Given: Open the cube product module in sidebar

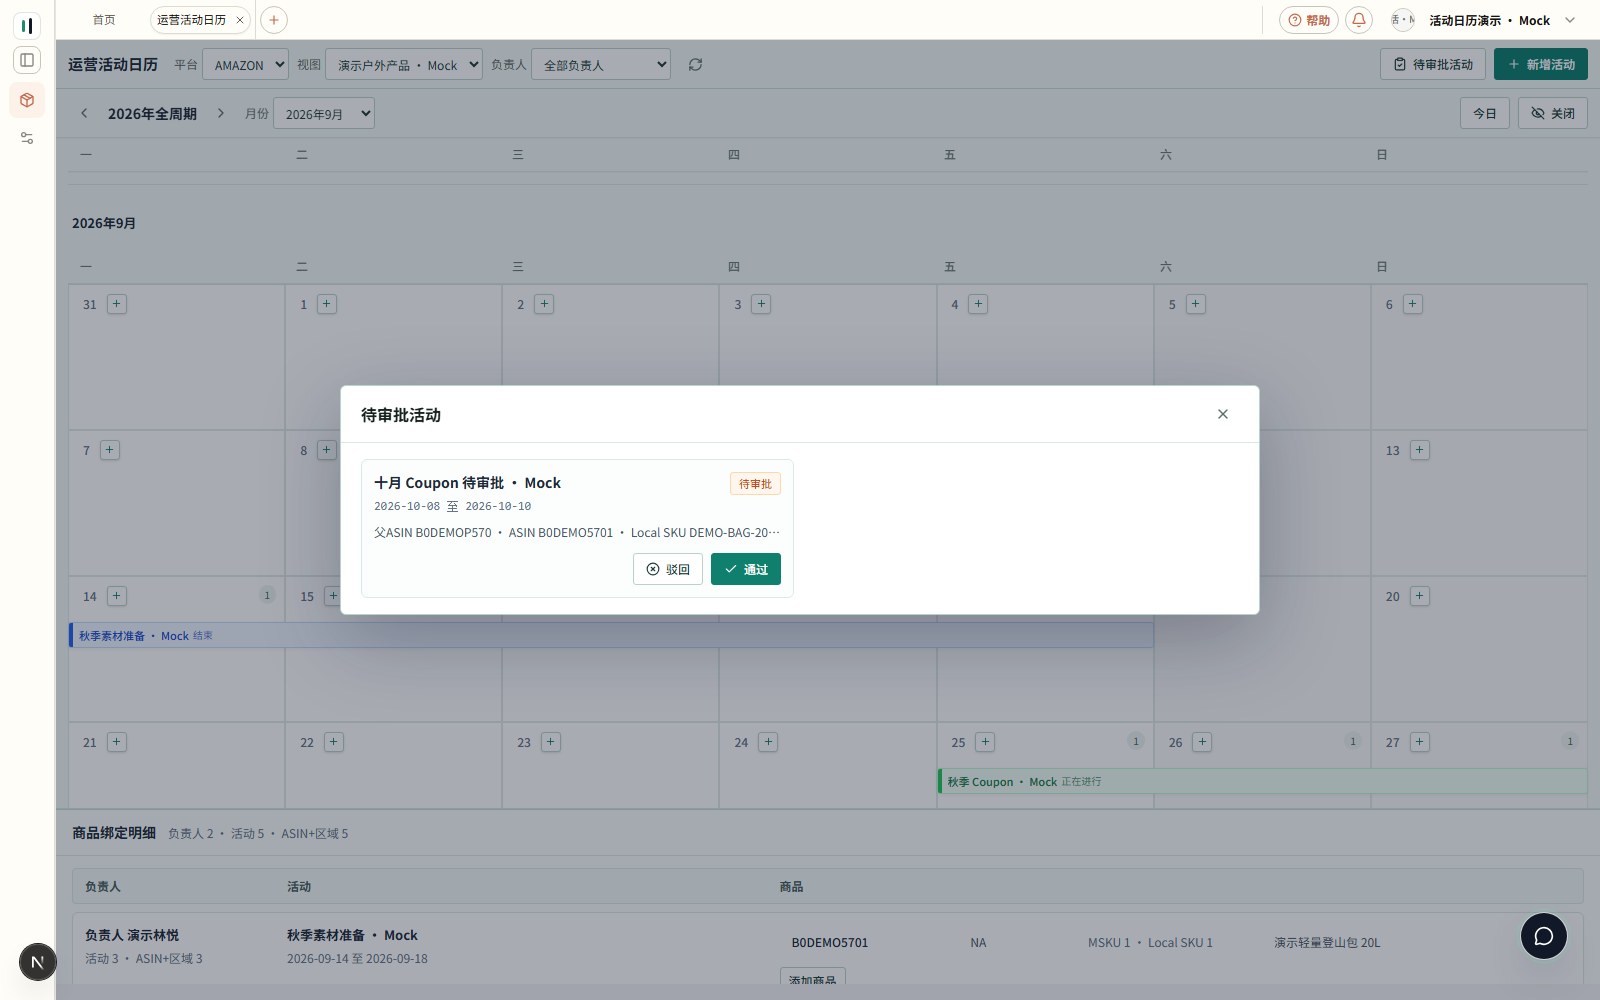Looking at the screenshot, I should (x=27, y=100).
